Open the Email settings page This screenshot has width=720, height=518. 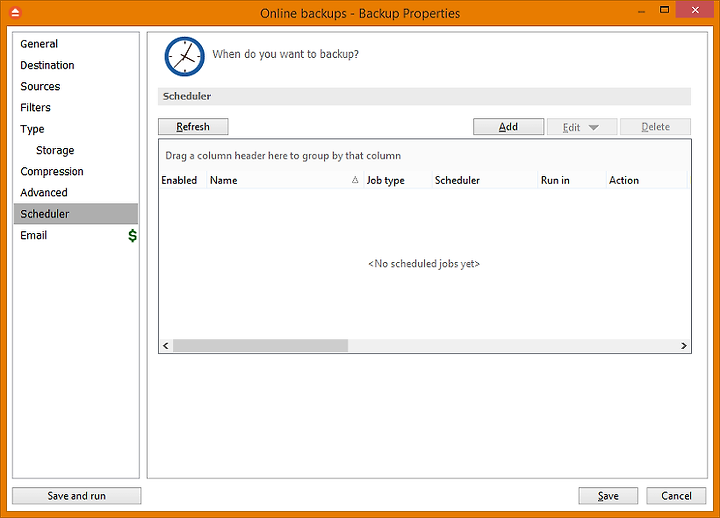tap(76, 235)
